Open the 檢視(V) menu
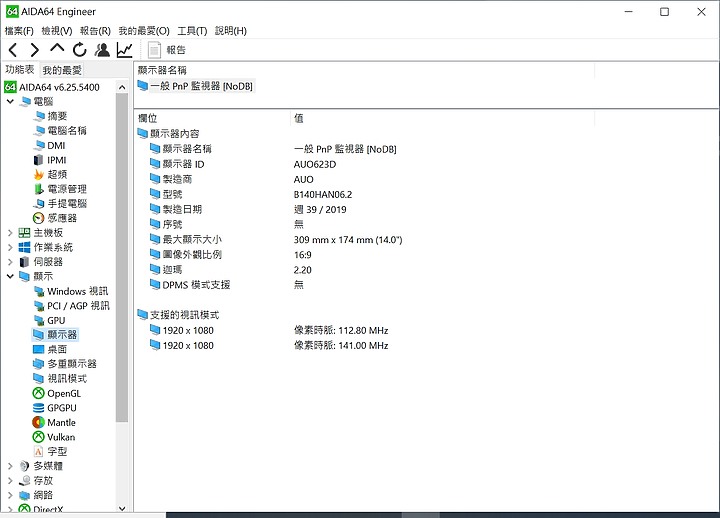Viewport: 720px width, 518px height. 57,31
